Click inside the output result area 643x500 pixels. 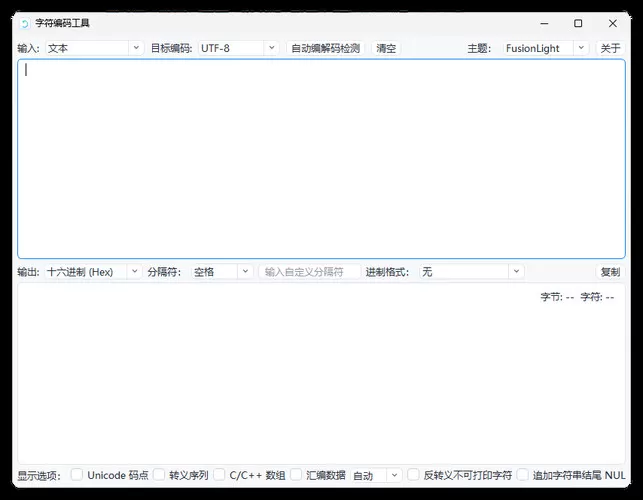click(x=321, y=373)
